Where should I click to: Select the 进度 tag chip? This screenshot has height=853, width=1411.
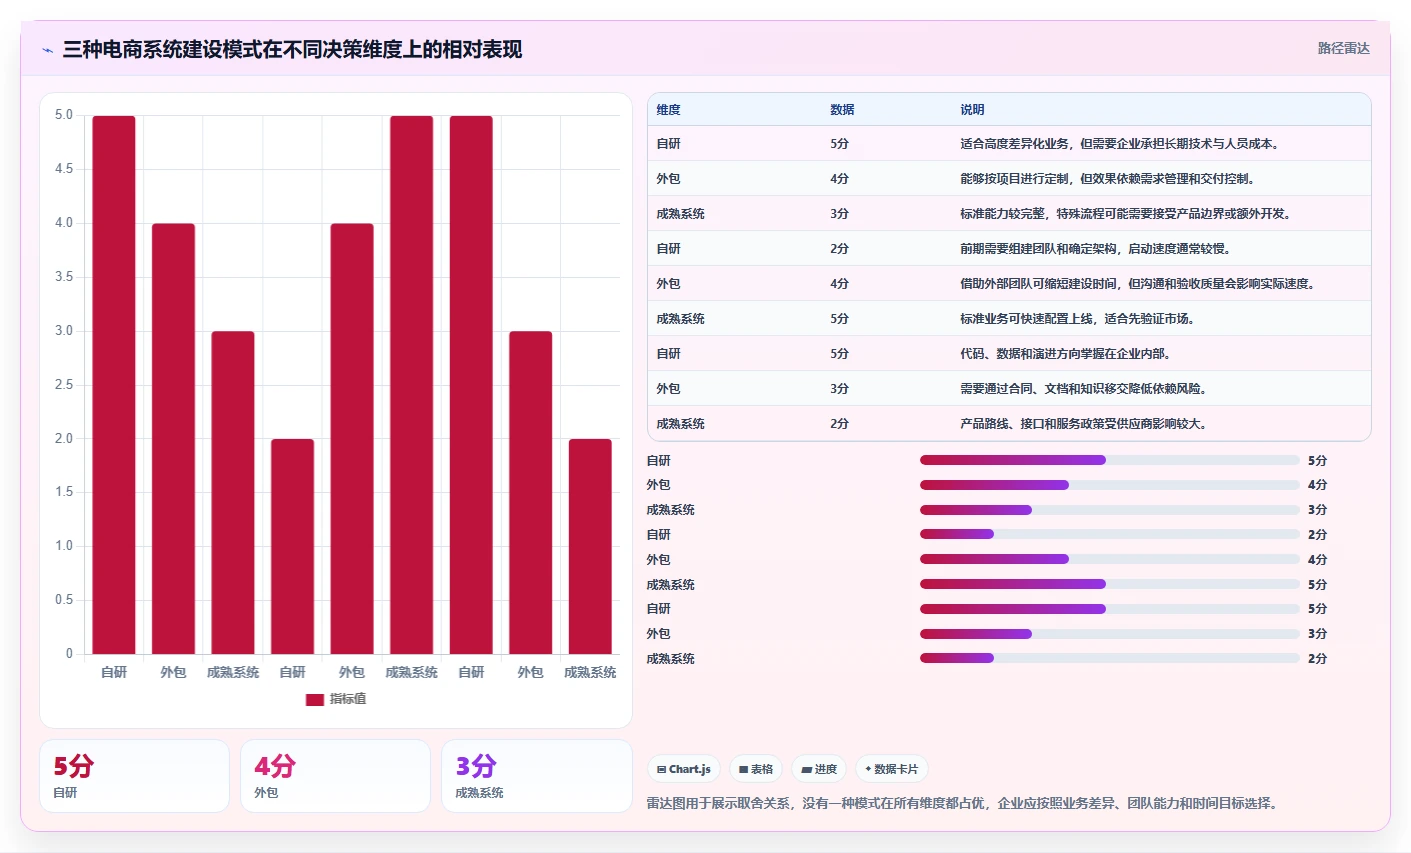(x=819, y=769)
